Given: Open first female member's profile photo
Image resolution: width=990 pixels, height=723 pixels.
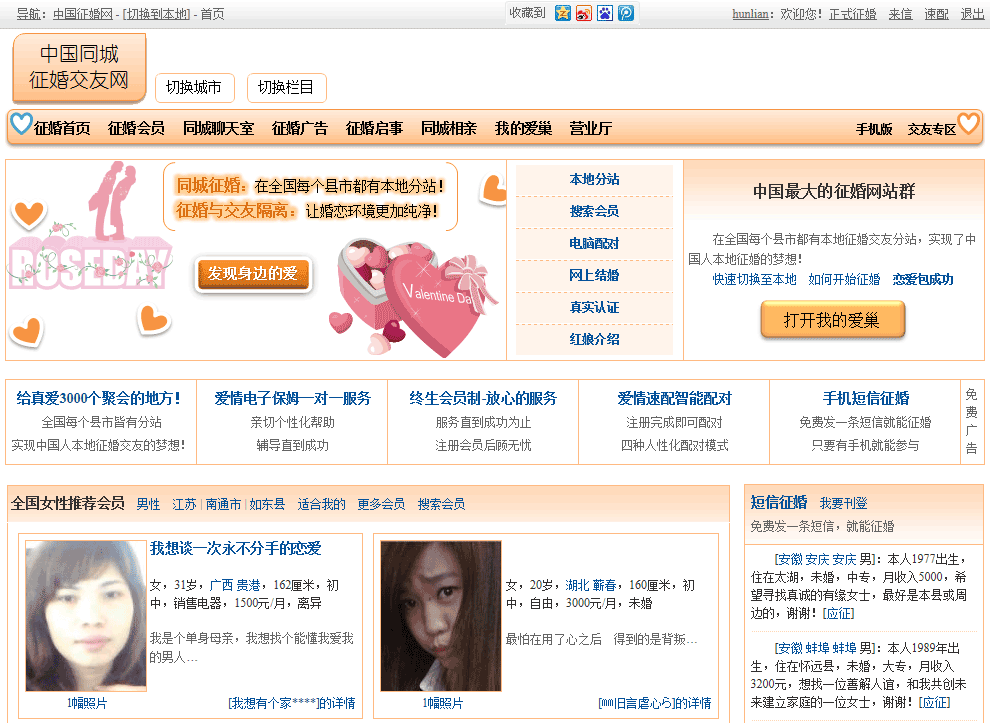Looking at the screenshot, I should [x=72, y=615].
